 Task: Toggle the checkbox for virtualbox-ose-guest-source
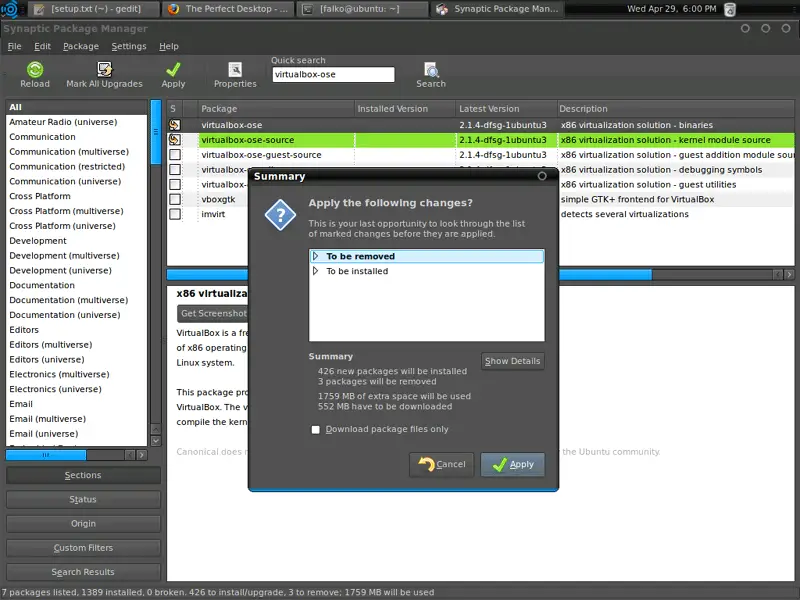175,155
